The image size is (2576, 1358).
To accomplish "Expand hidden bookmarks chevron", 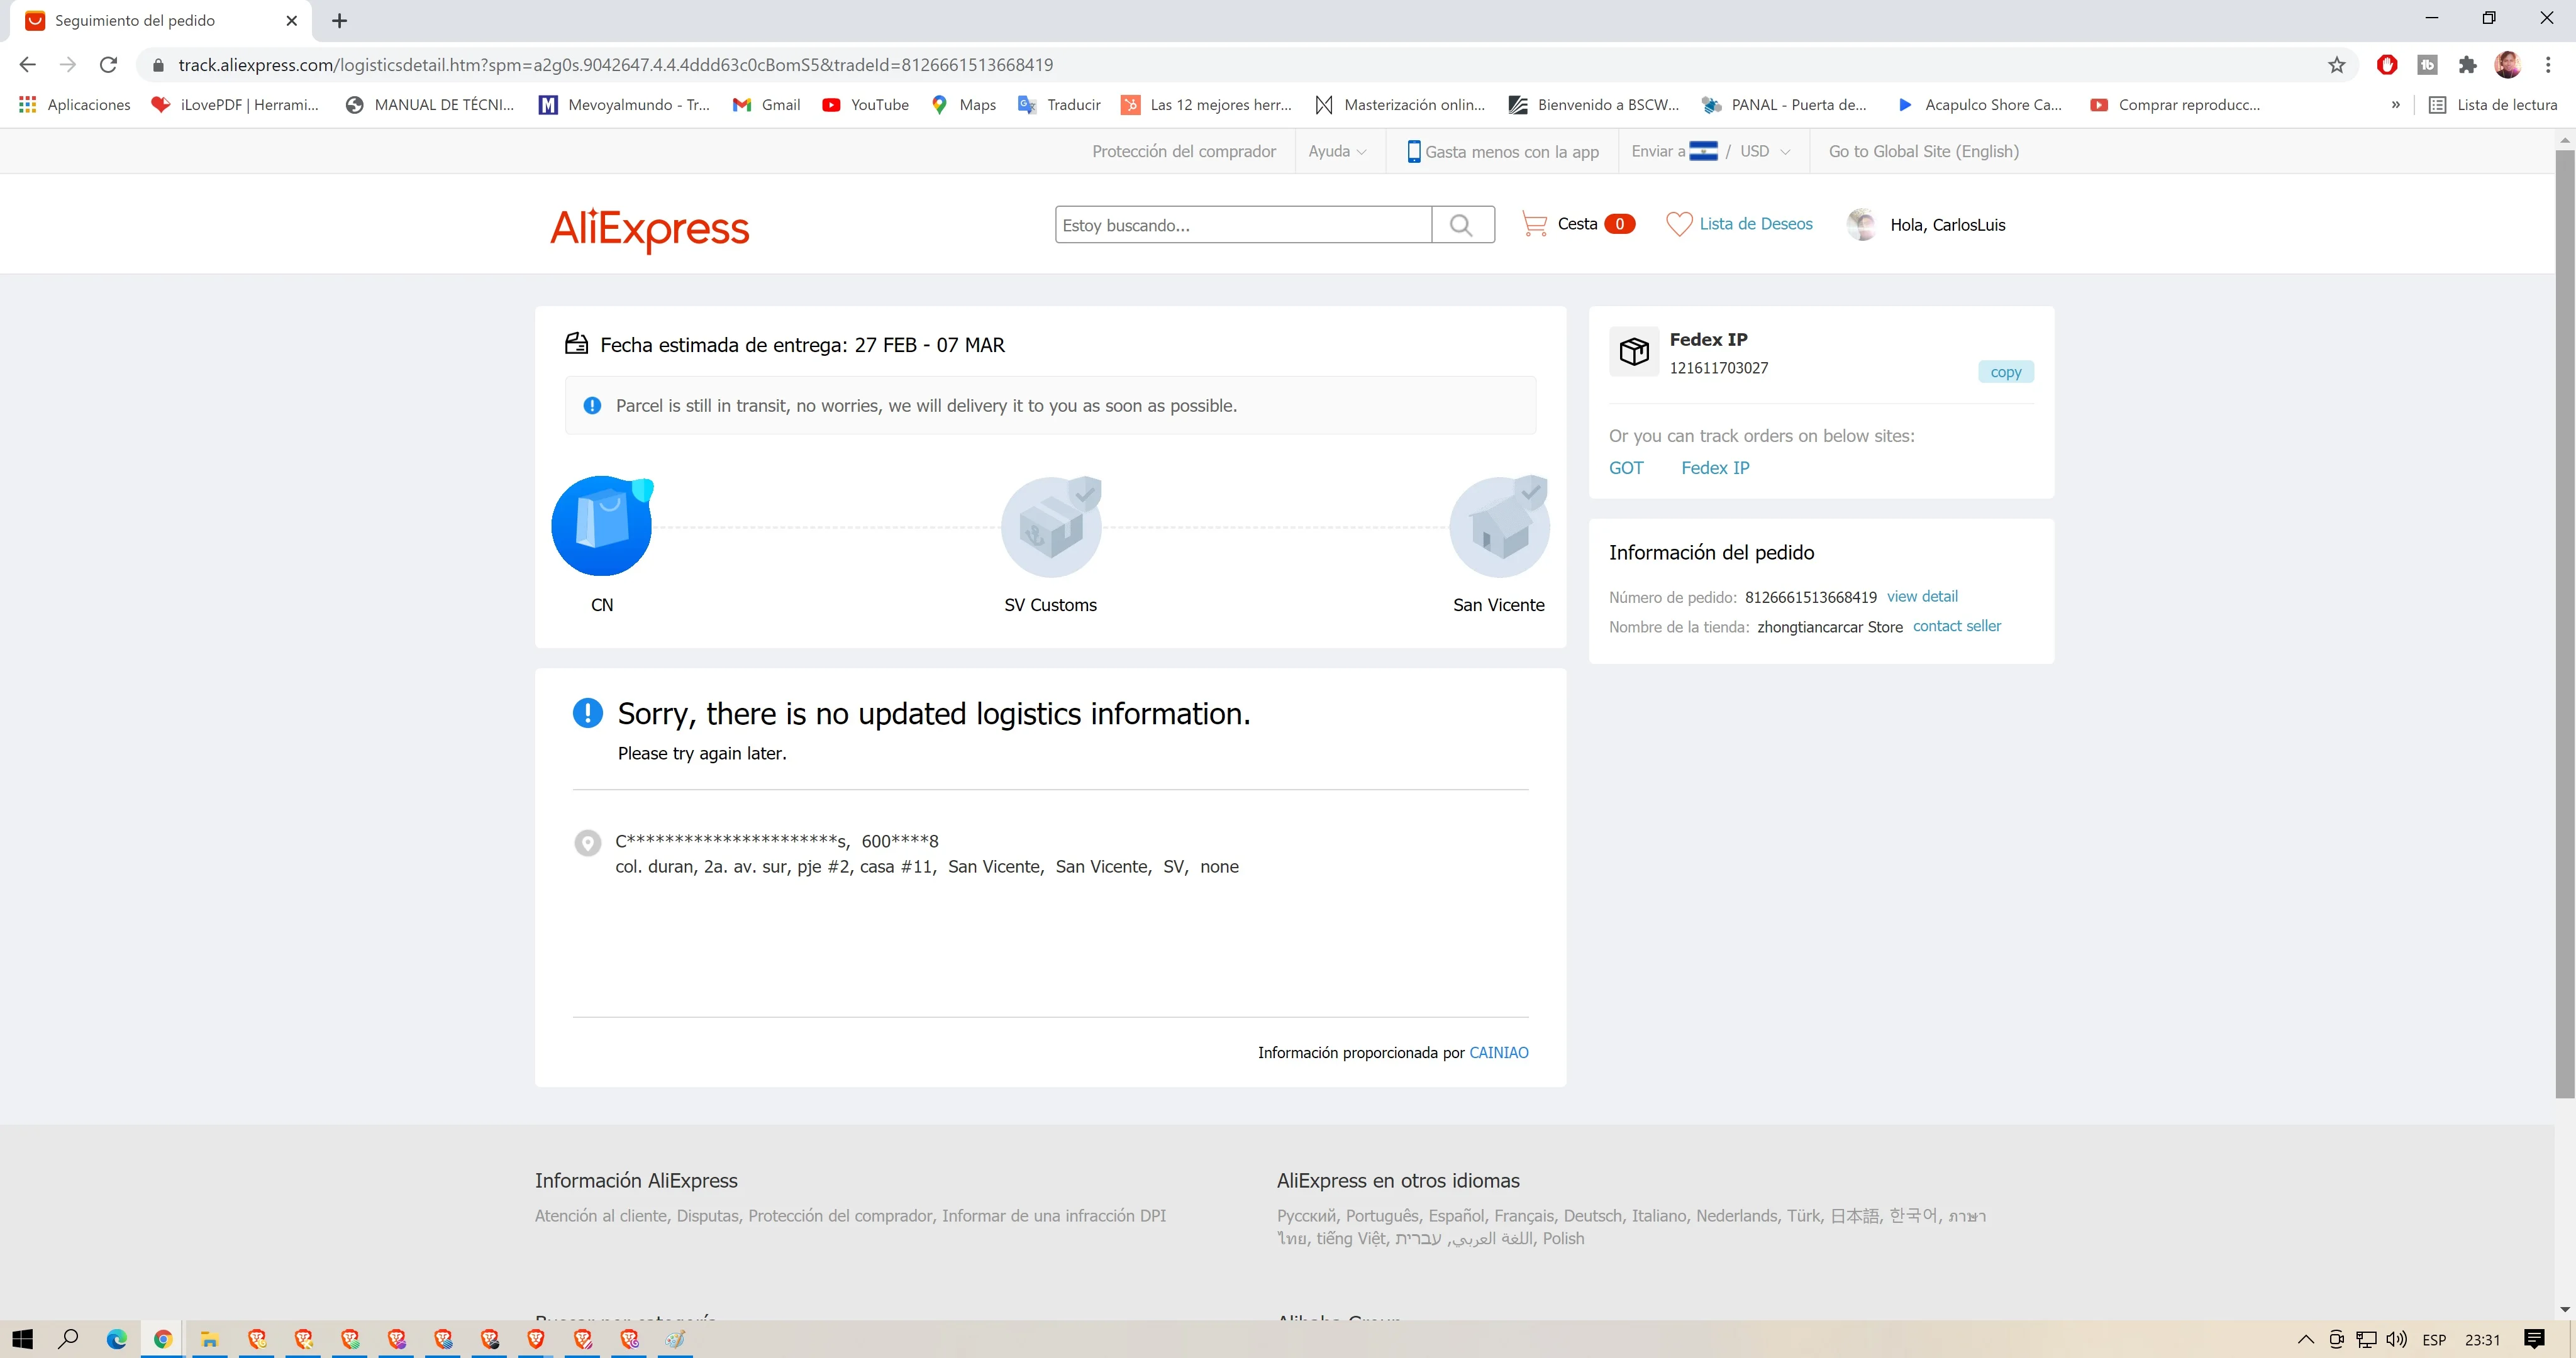I will pyautogui.click(x=2395, y=104).
